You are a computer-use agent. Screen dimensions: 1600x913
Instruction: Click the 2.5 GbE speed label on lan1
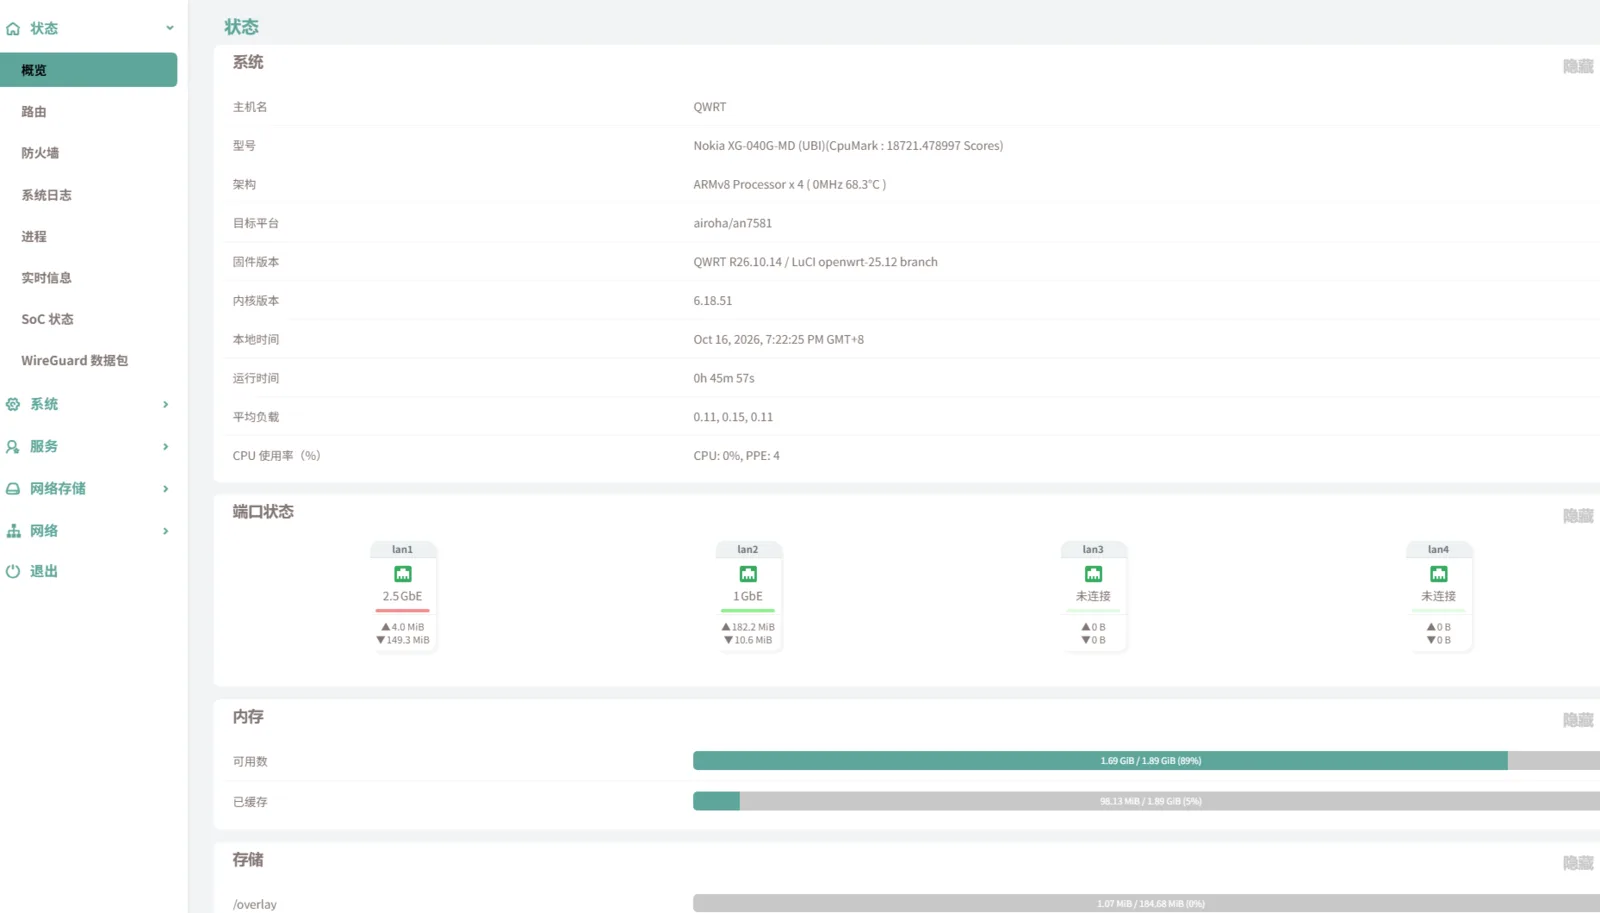point(403,596)
